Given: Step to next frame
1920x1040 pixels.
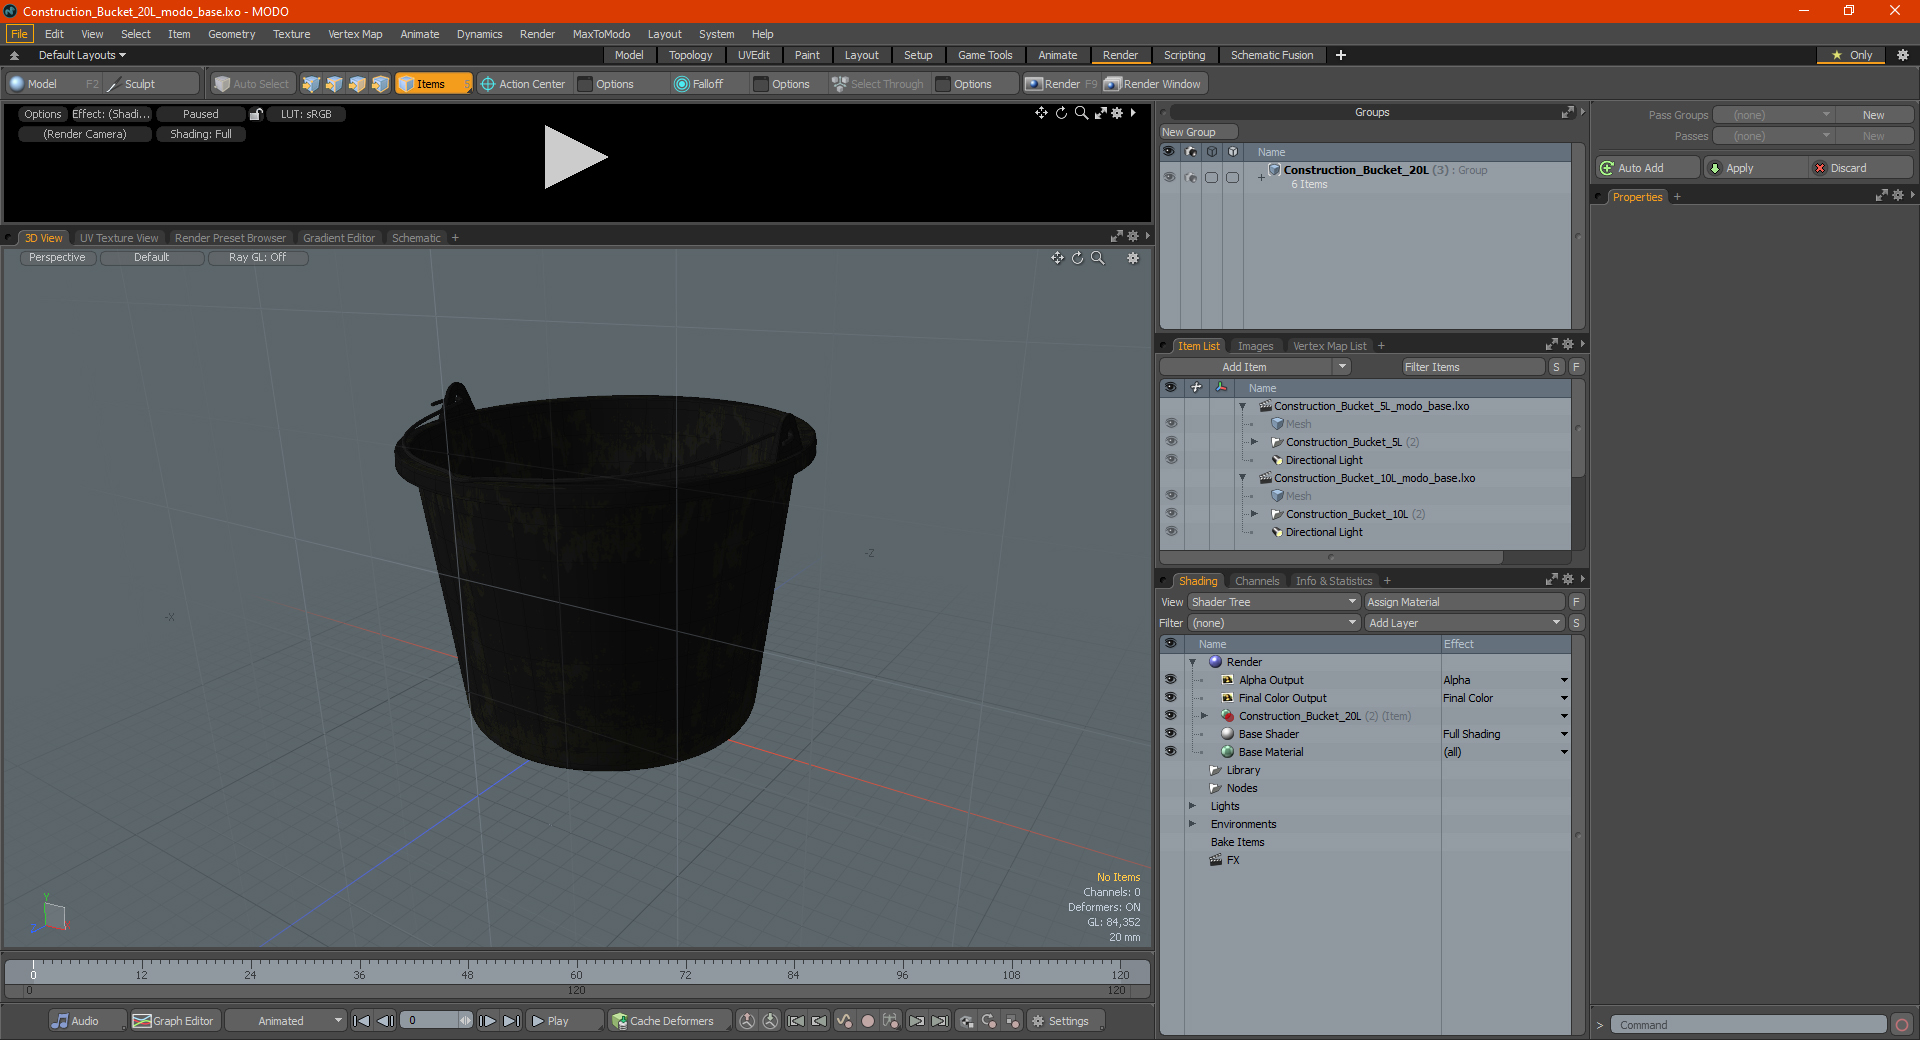Looking at the screenshot, I should [487, 1021].
